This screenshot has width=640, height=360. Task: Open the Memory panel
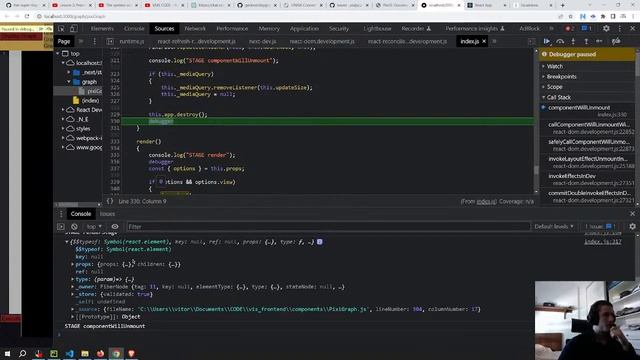pos(269,29)
